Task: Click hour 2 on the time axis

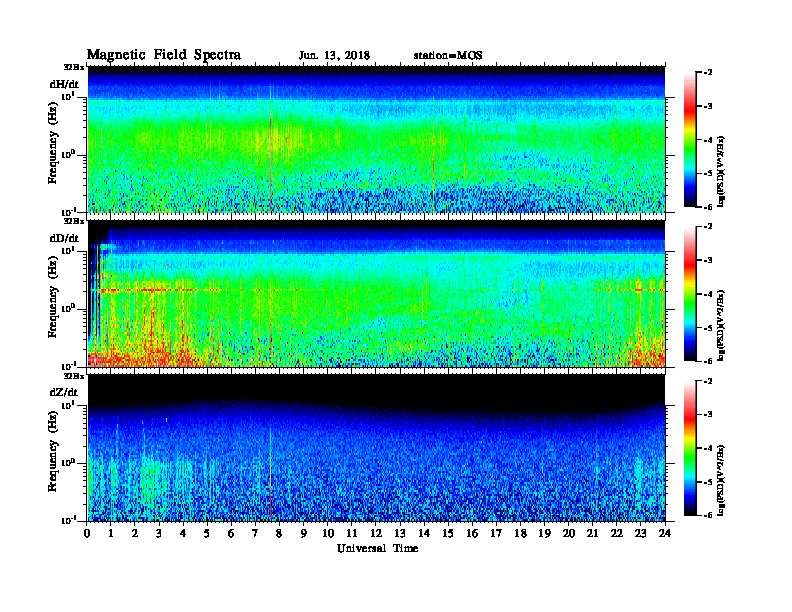Action: click(135, 533)
